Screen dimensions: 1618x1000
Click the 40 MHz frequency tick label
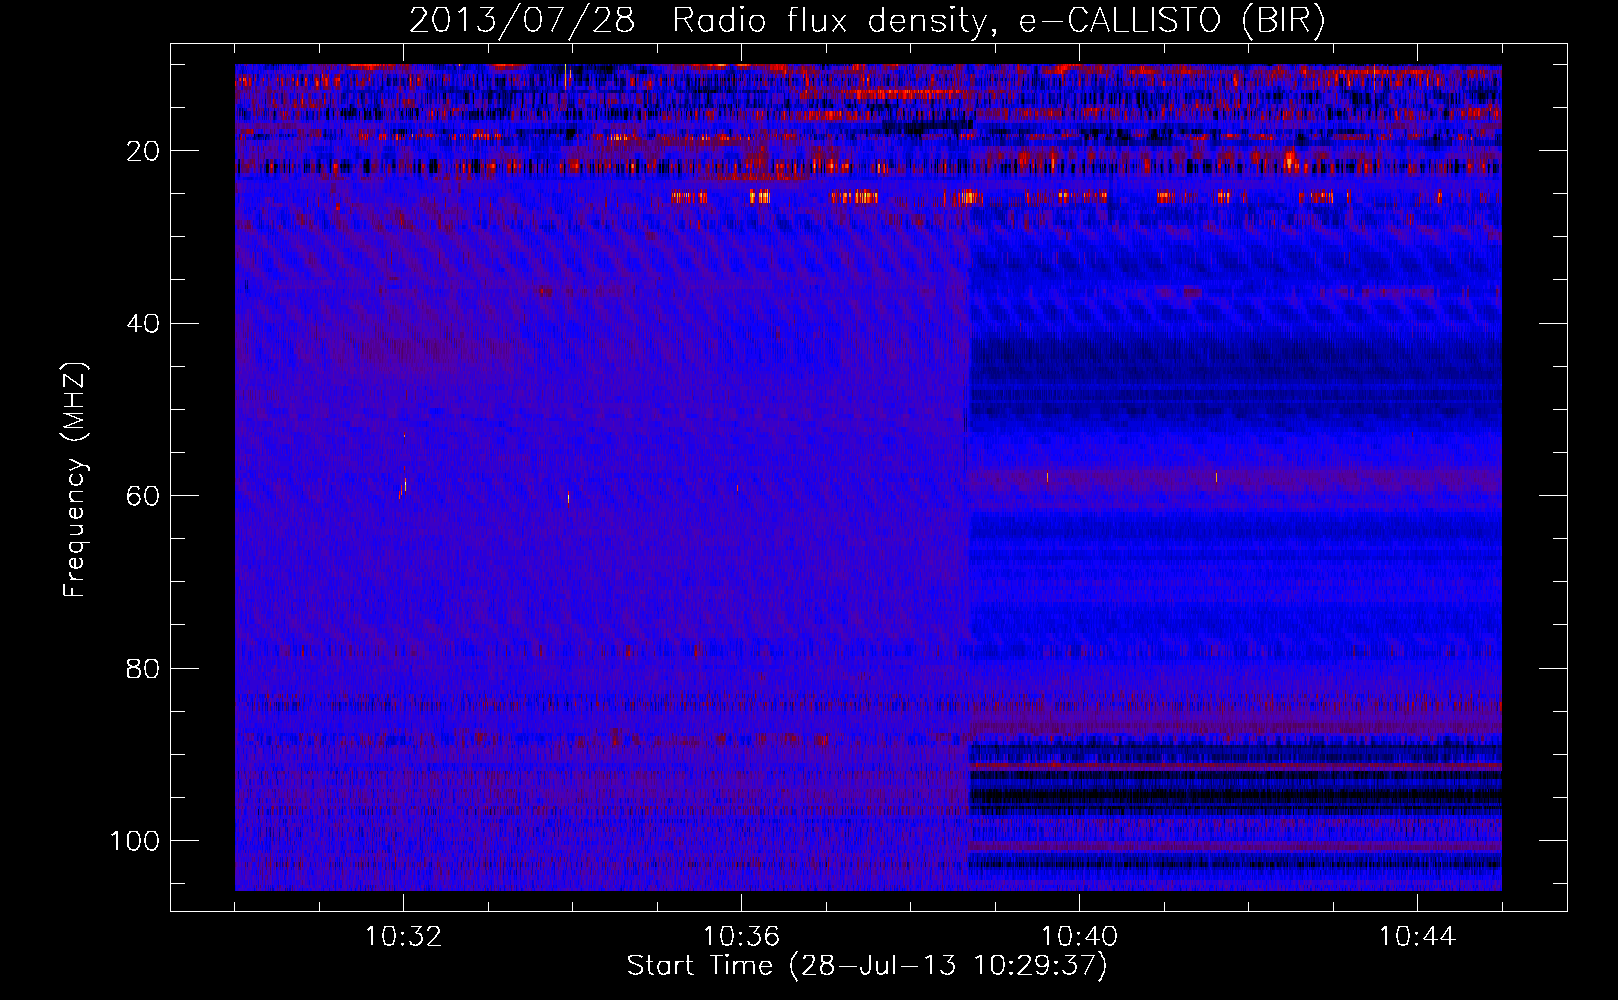pyautogui.click(x=143, y=324)
